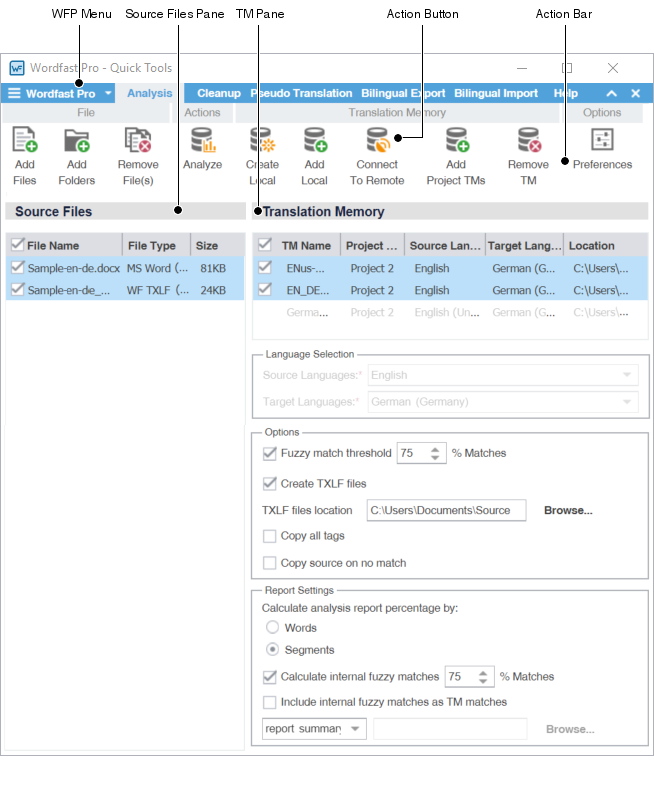The height and width of the screenshot is (786, 654).
Task: Click the 81KB size cell
Action: [x=213, y=268]
